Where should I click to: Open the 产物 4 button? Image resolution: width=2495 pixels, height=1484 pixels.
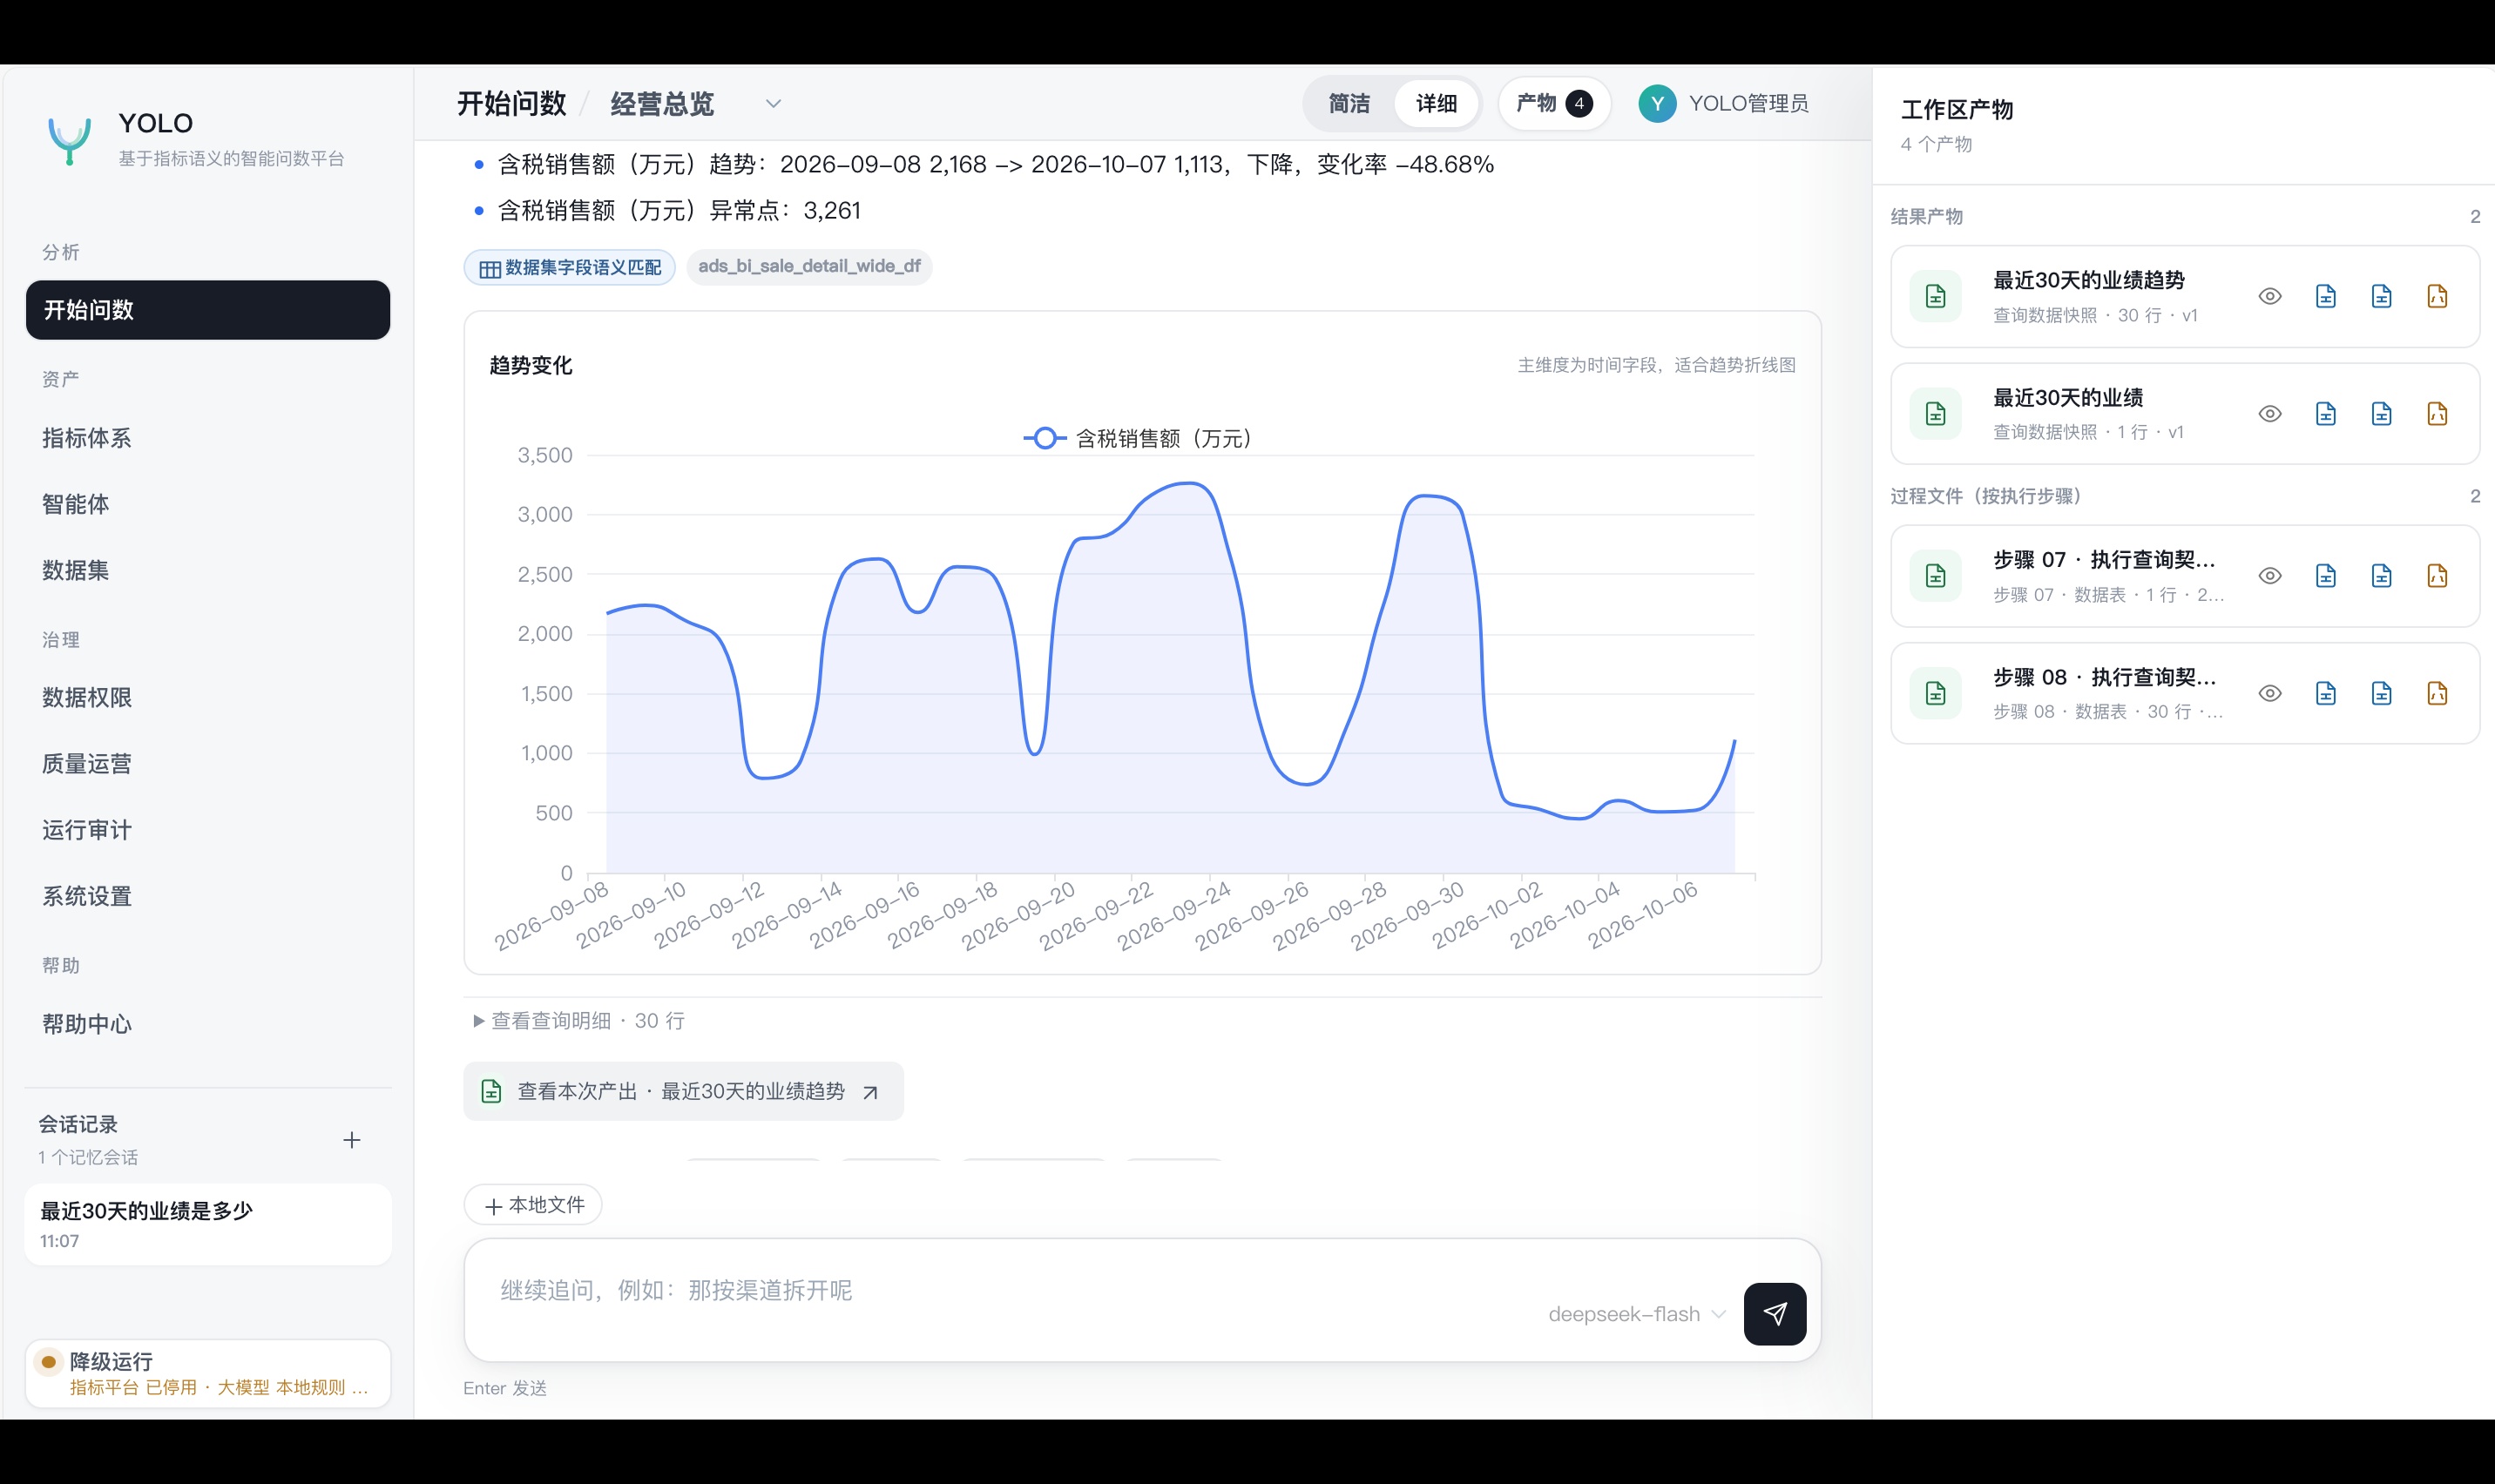pyautogui.click(x=1554, y=103)
